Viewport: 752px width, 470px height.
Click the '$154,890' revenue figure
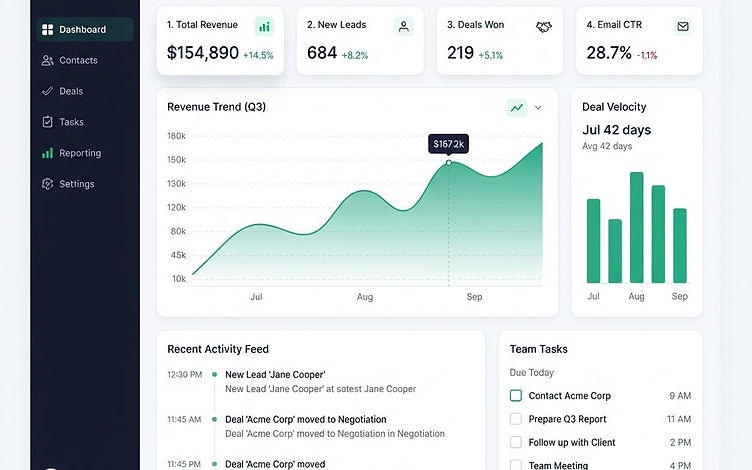(203, 53)
